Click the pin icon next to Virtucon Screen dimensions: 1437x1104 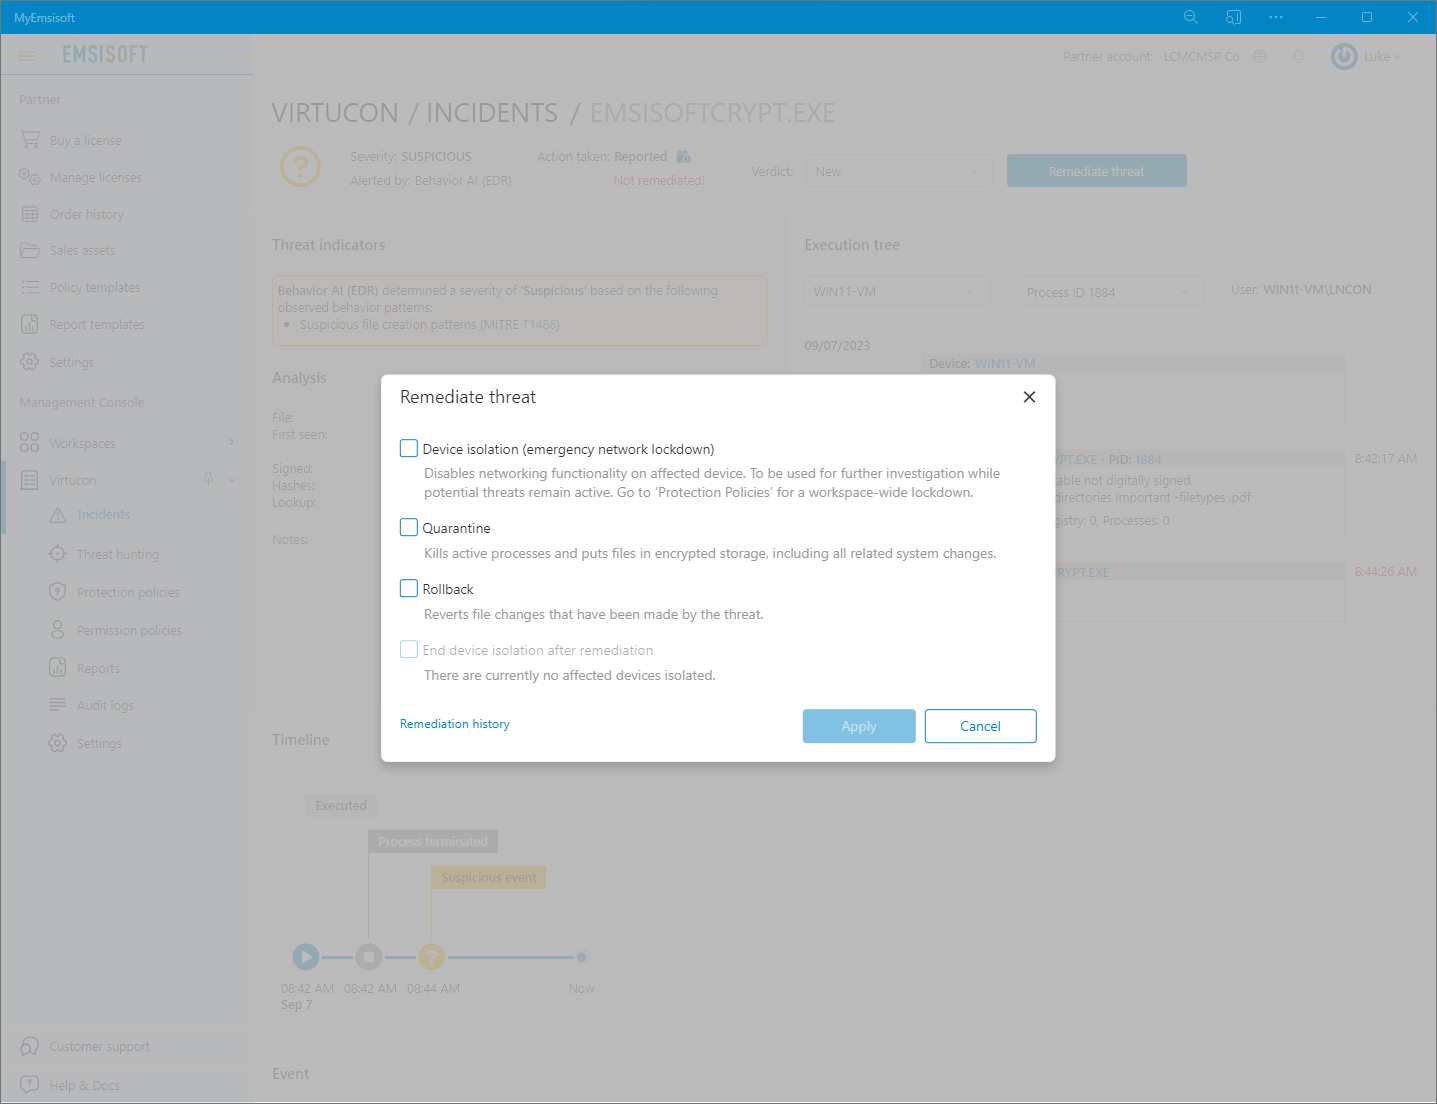208,479
